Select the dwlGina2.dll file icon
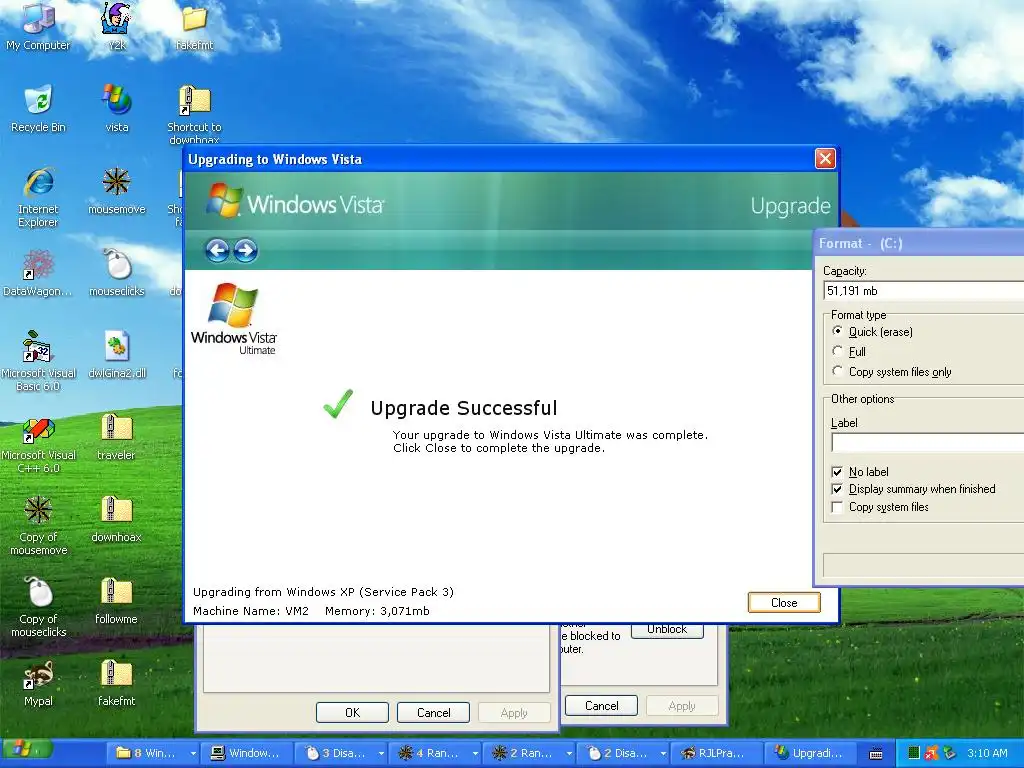Image resolution: width=1024 pixels, height=768 pixels. (x=117, y=355)
